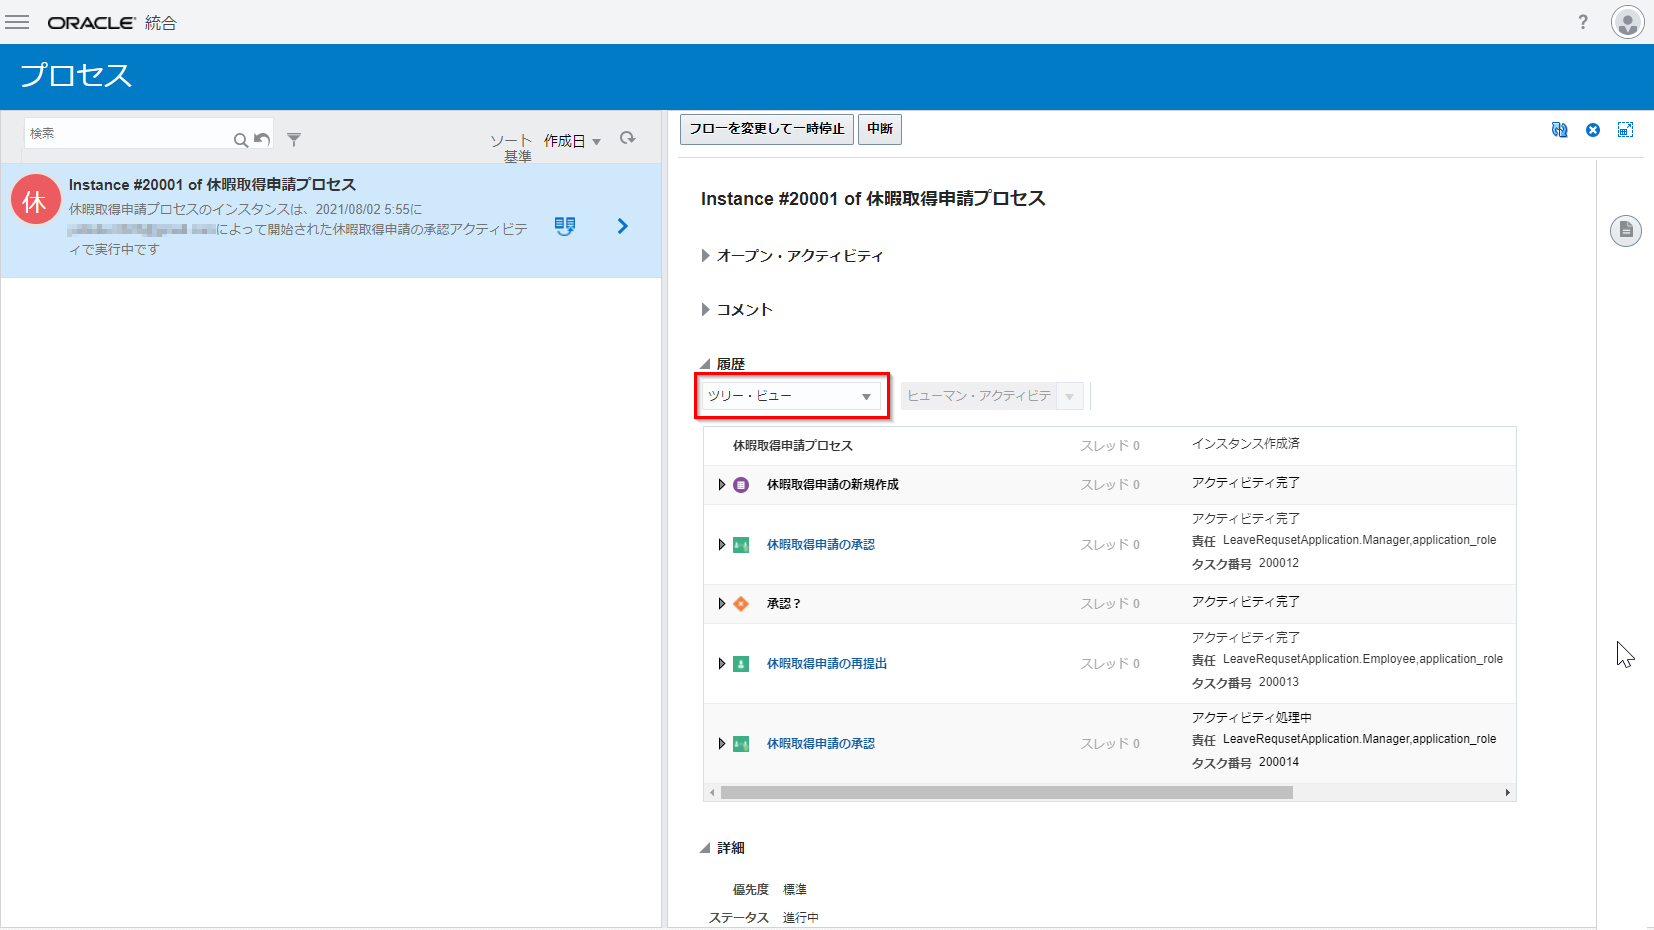Viewport: 1654px width, 930px height.
Task: Refresh instance details with blue arrows icon
Action: [1559, 130]
